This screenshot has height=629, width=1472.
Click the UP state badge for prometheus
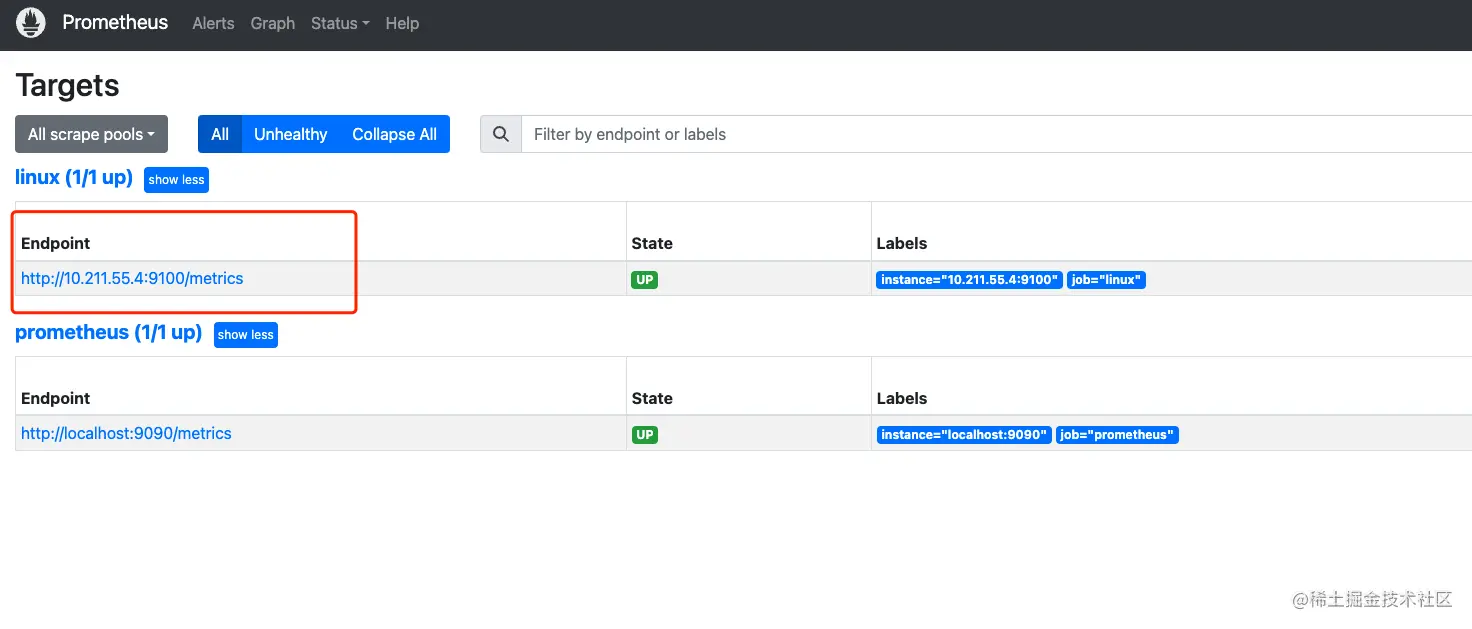tap(645, 435)
